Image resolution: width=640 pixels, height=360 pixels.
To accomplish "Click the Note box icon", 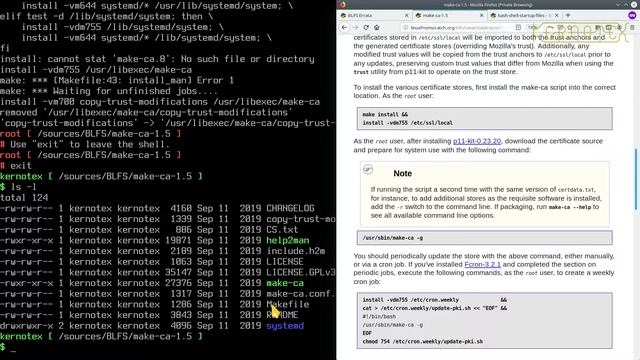I will (368, 169).
